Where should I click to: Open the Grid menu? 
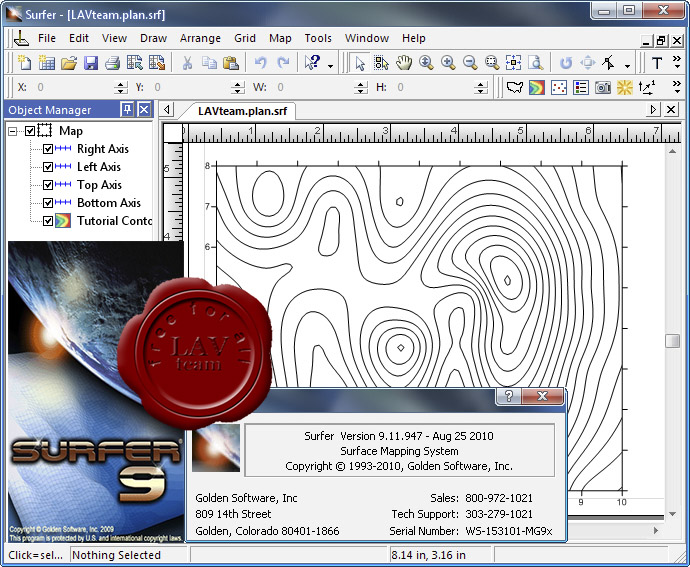click(245, 38)
